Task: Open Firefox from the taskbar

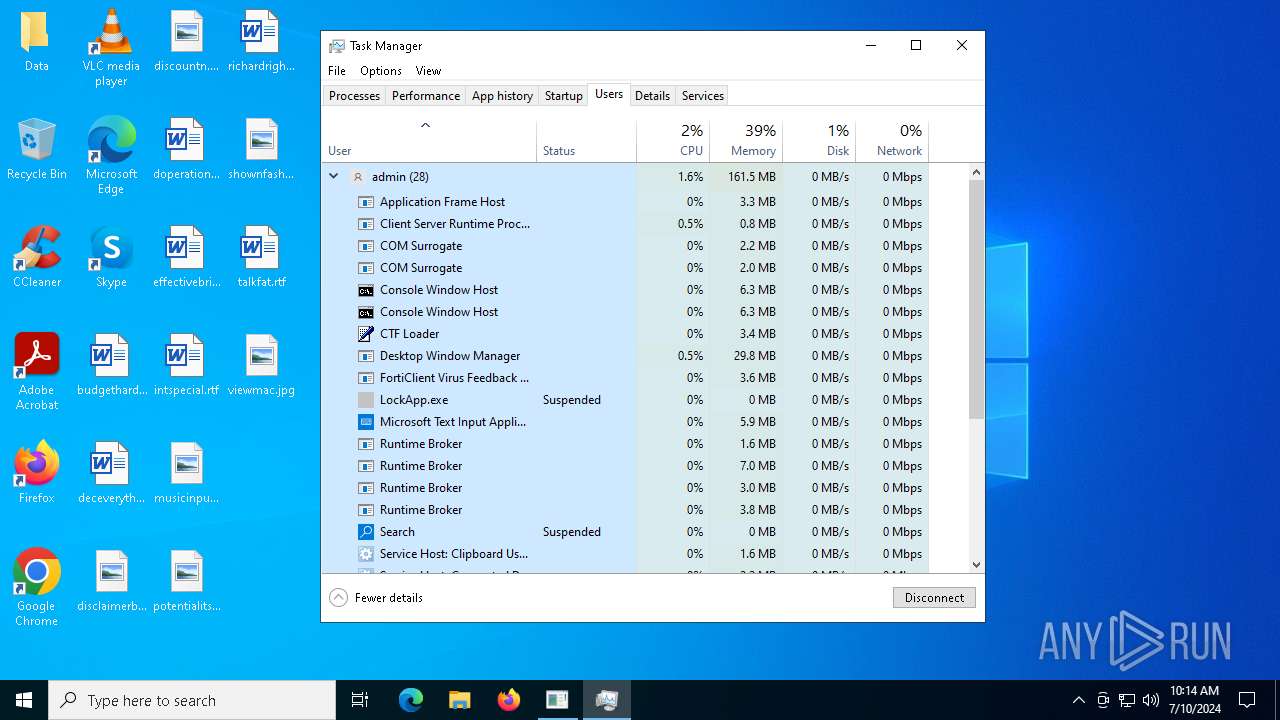Action: 508,700
